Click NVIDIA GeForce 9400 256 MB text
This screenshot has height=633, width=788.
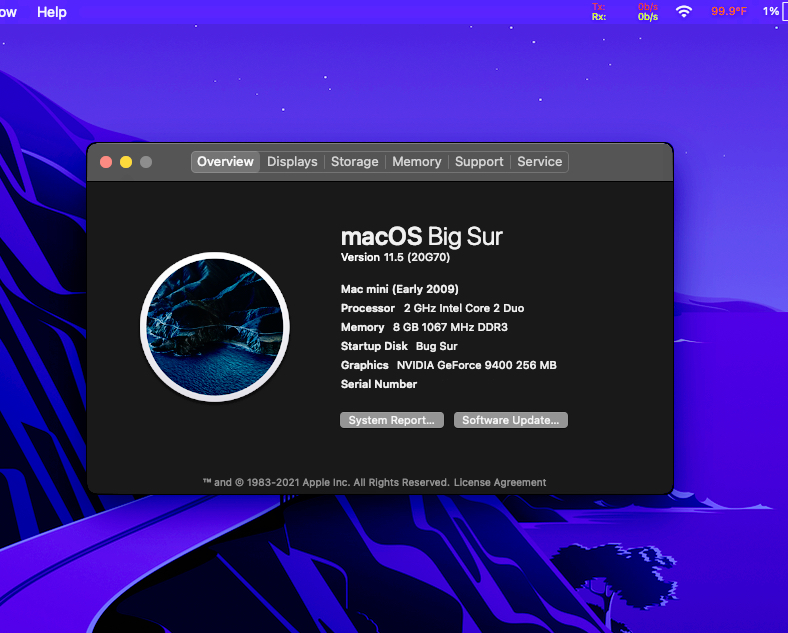476,365
